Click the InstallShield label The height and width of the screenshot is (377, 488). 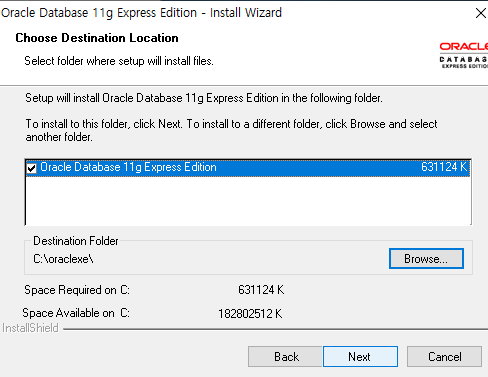click(x=30, y=328)
